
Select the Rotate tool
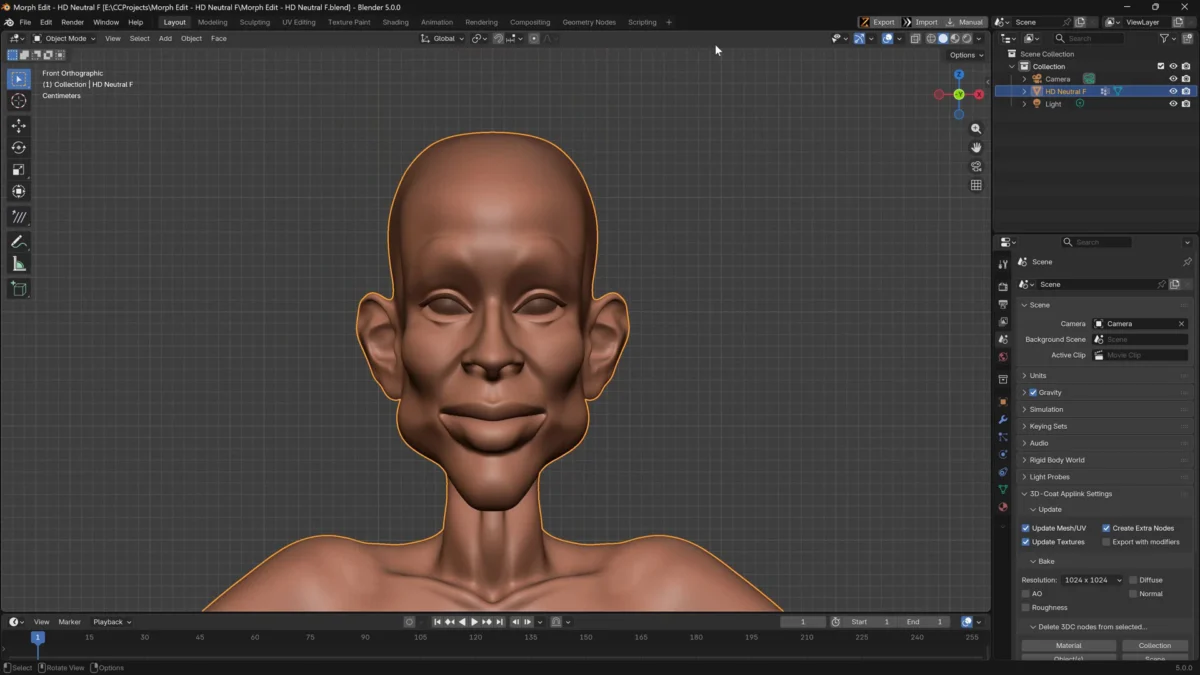19,147
